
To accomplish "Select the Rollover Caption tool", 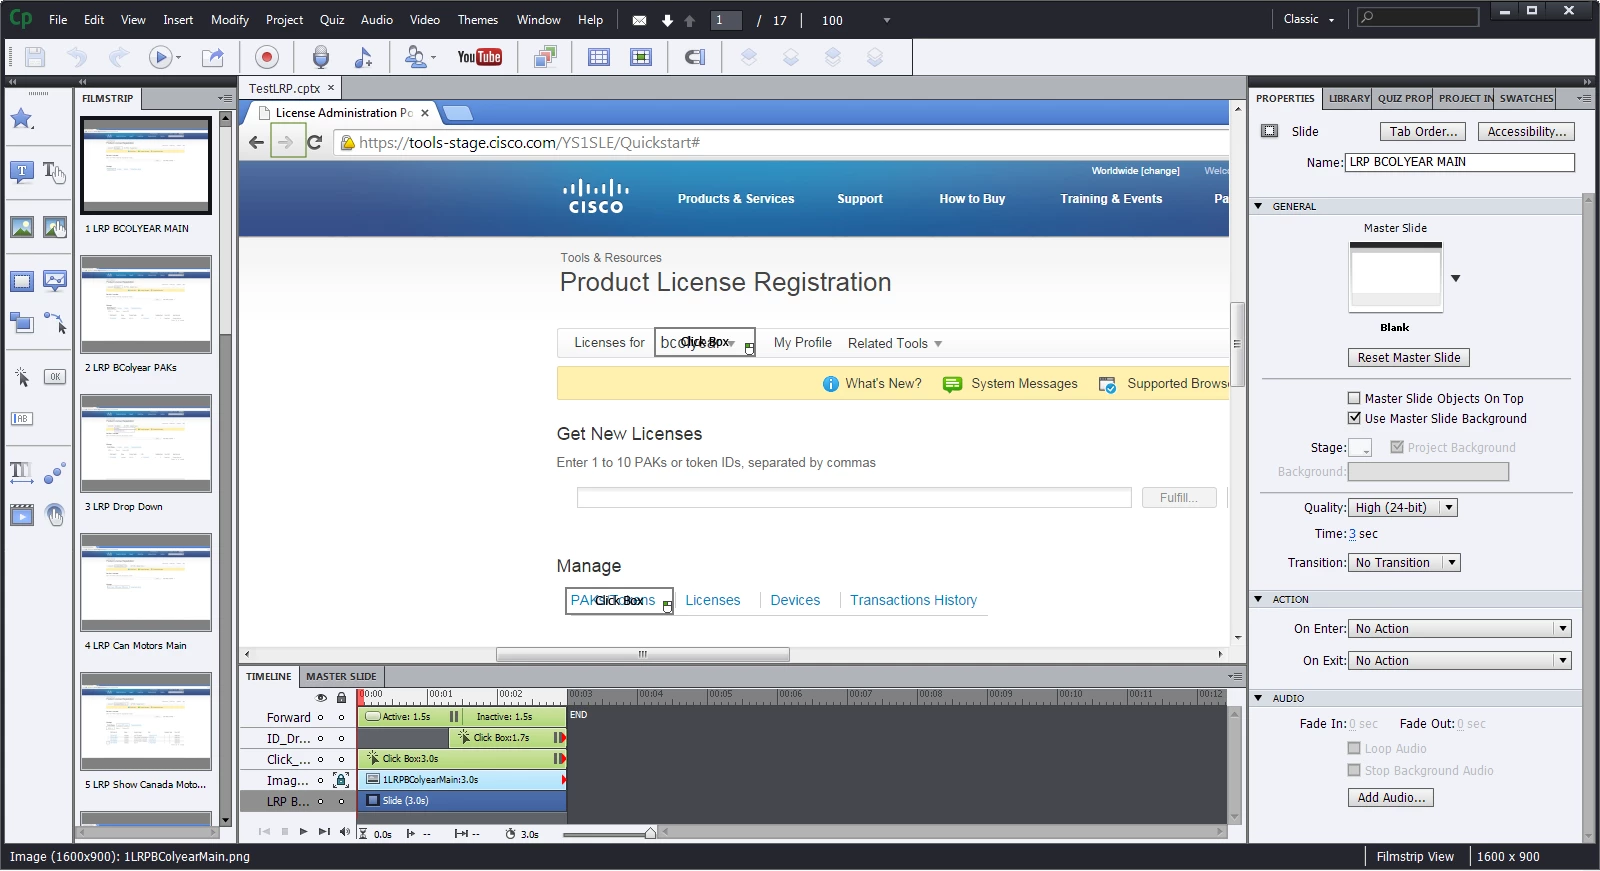I will [x=55, y=172].
